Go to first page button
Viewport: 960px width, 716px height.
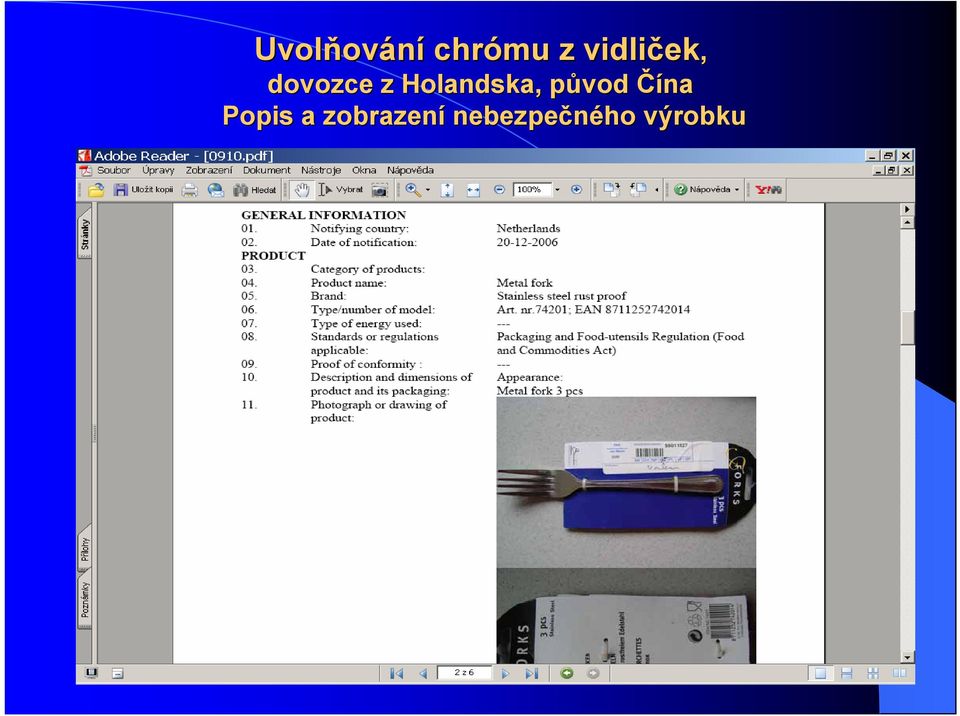point(397,674)
